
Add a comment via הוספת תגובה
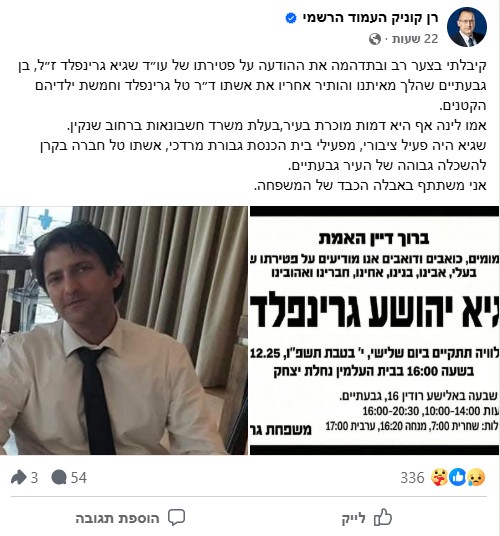click(x=130, y=518)
